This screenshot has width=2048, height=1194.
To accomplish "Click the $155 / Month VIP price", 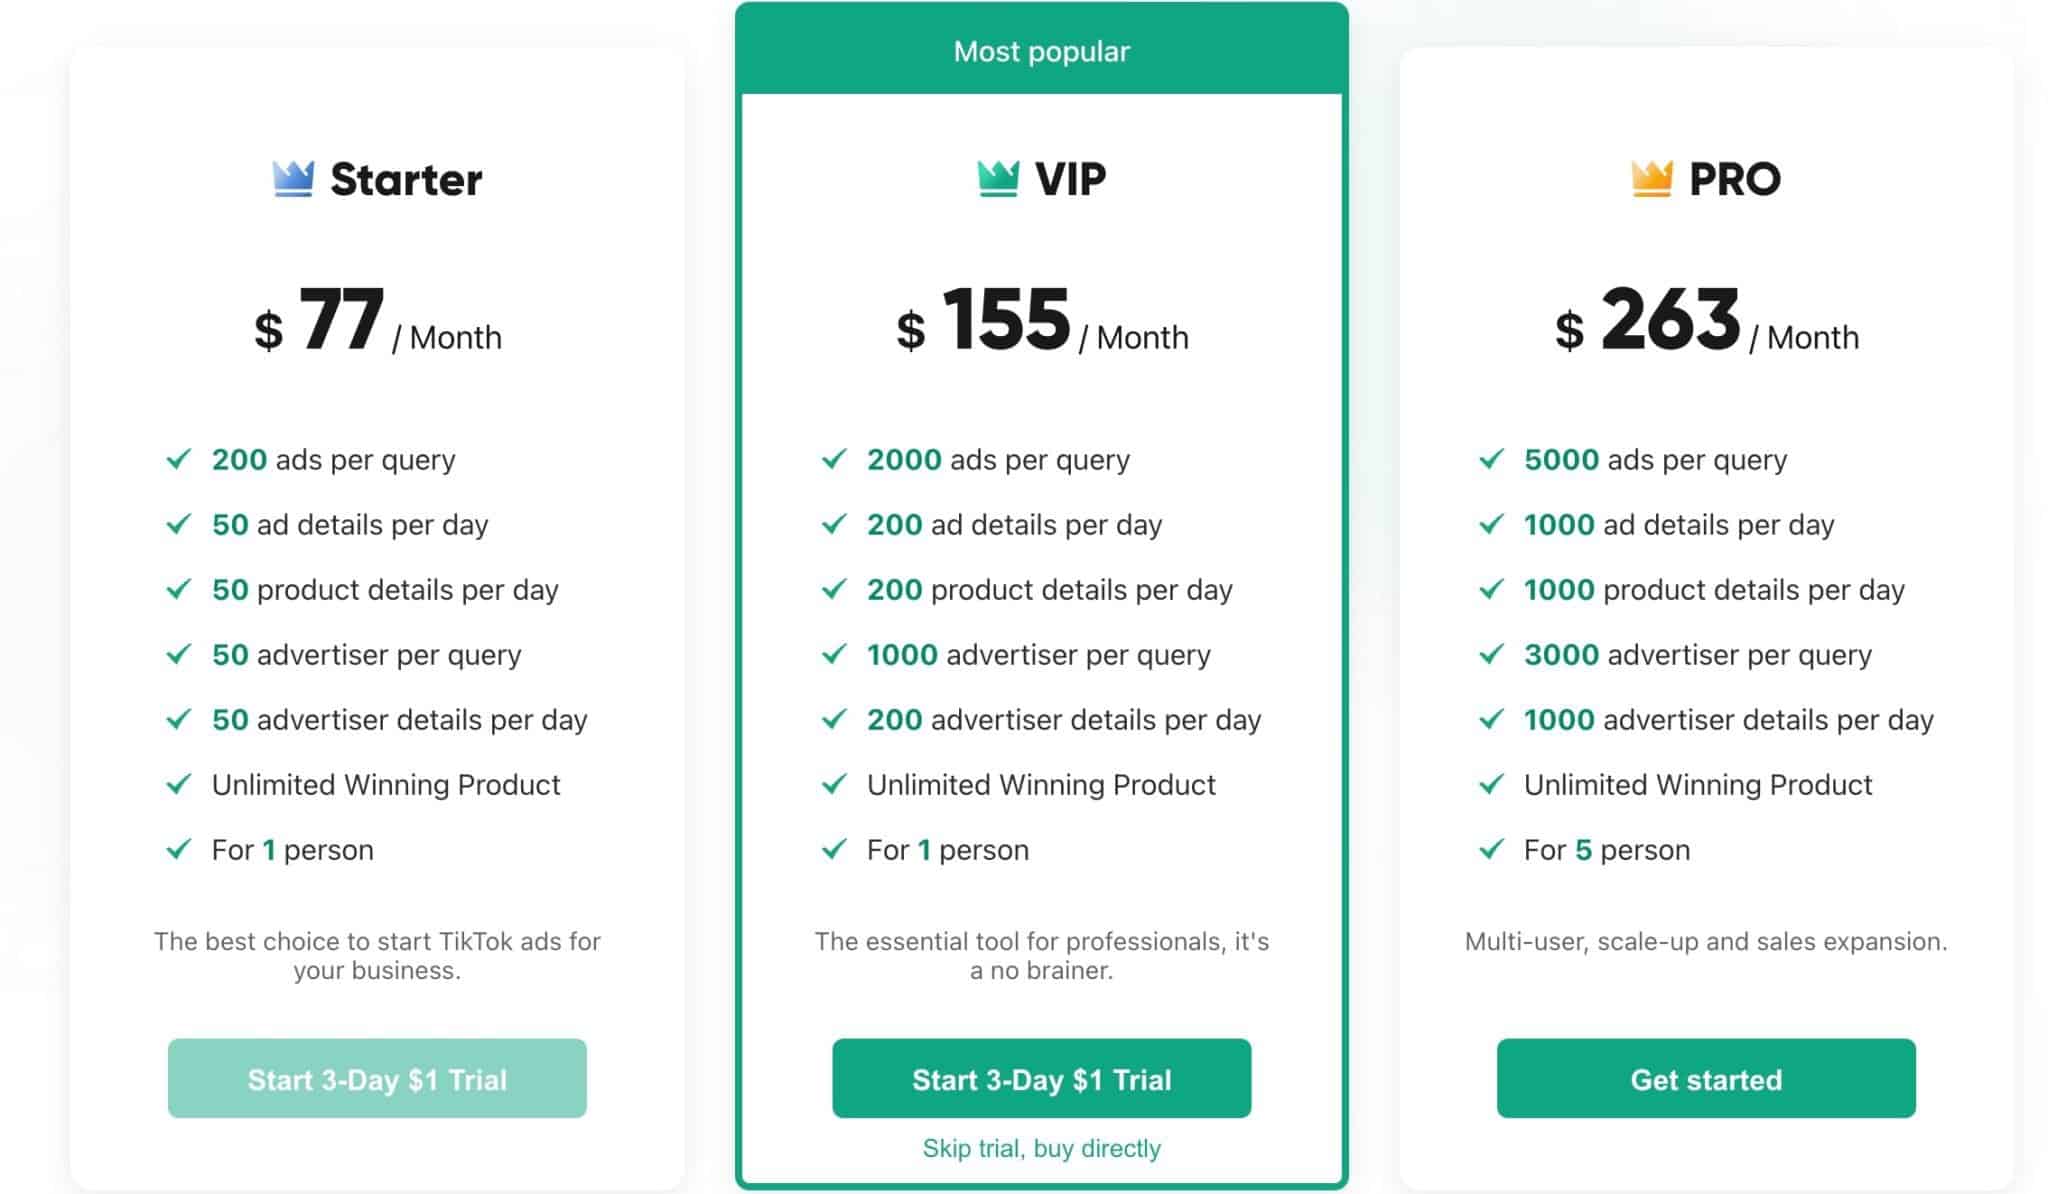I will [1041, 322].
